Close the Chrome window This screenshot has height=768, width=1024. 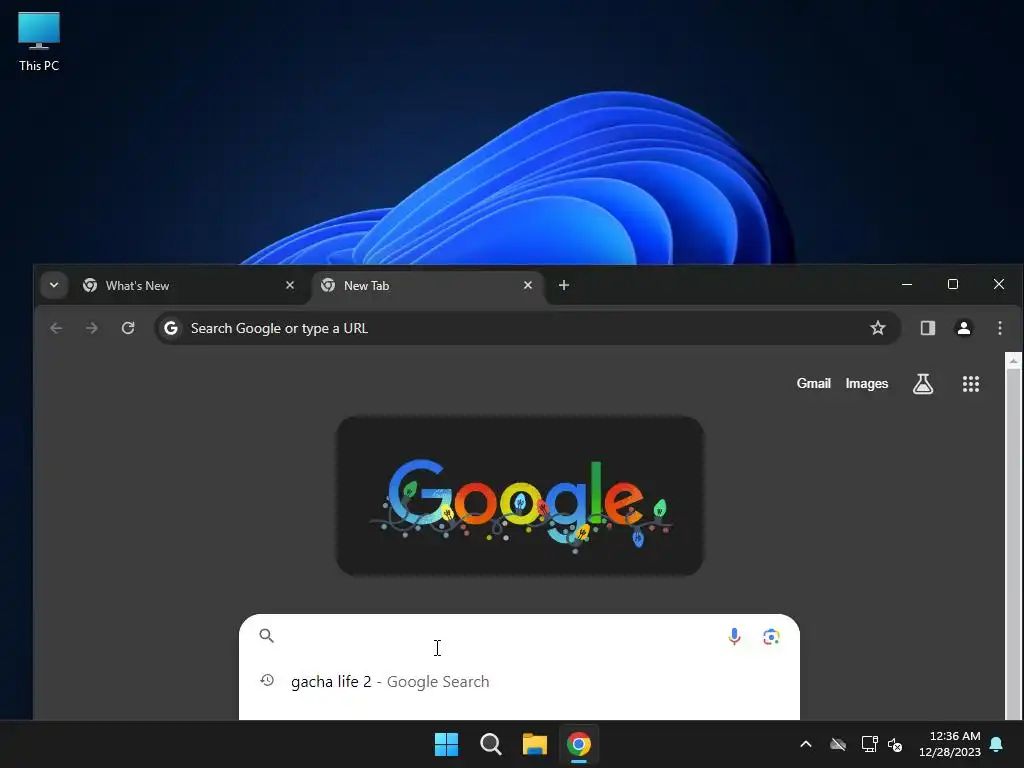(x=999, y=284)
